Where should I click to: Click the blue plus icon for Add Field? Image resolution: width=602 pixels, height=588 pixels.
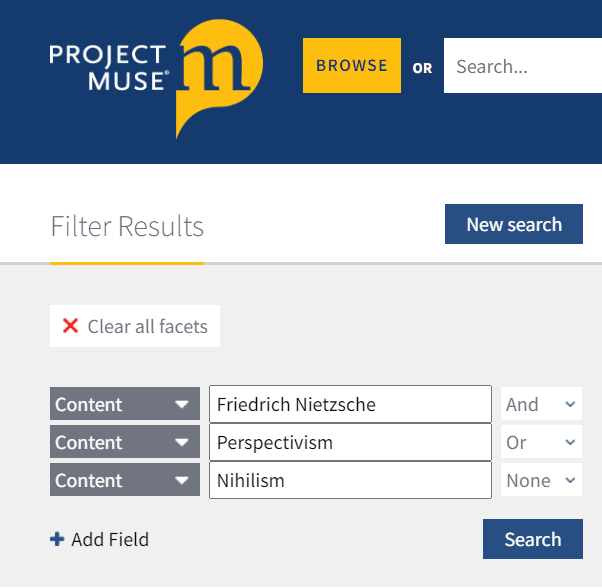(57, 539)
